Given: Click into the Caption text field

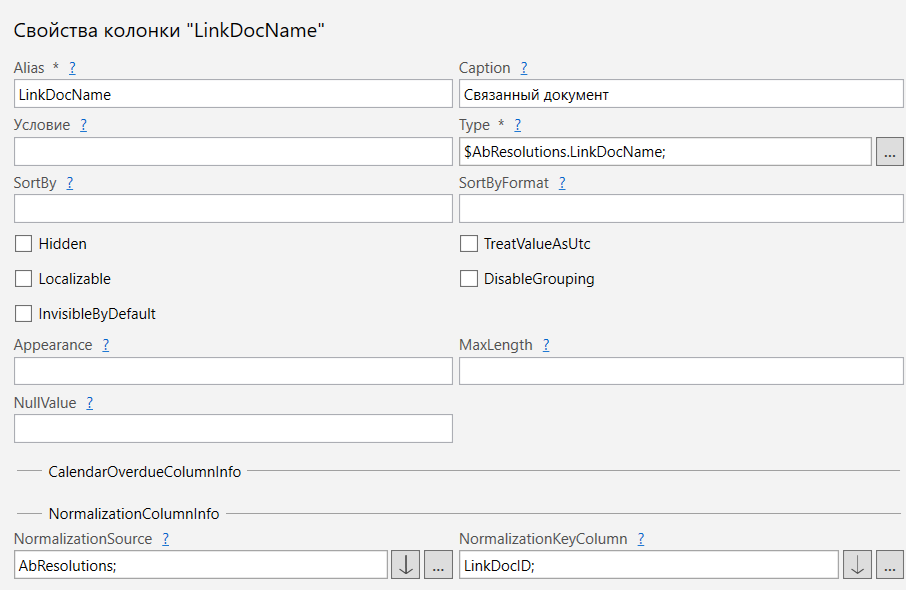Looking at the screenshot, I should pyautogui.click(x=680, y=94).
